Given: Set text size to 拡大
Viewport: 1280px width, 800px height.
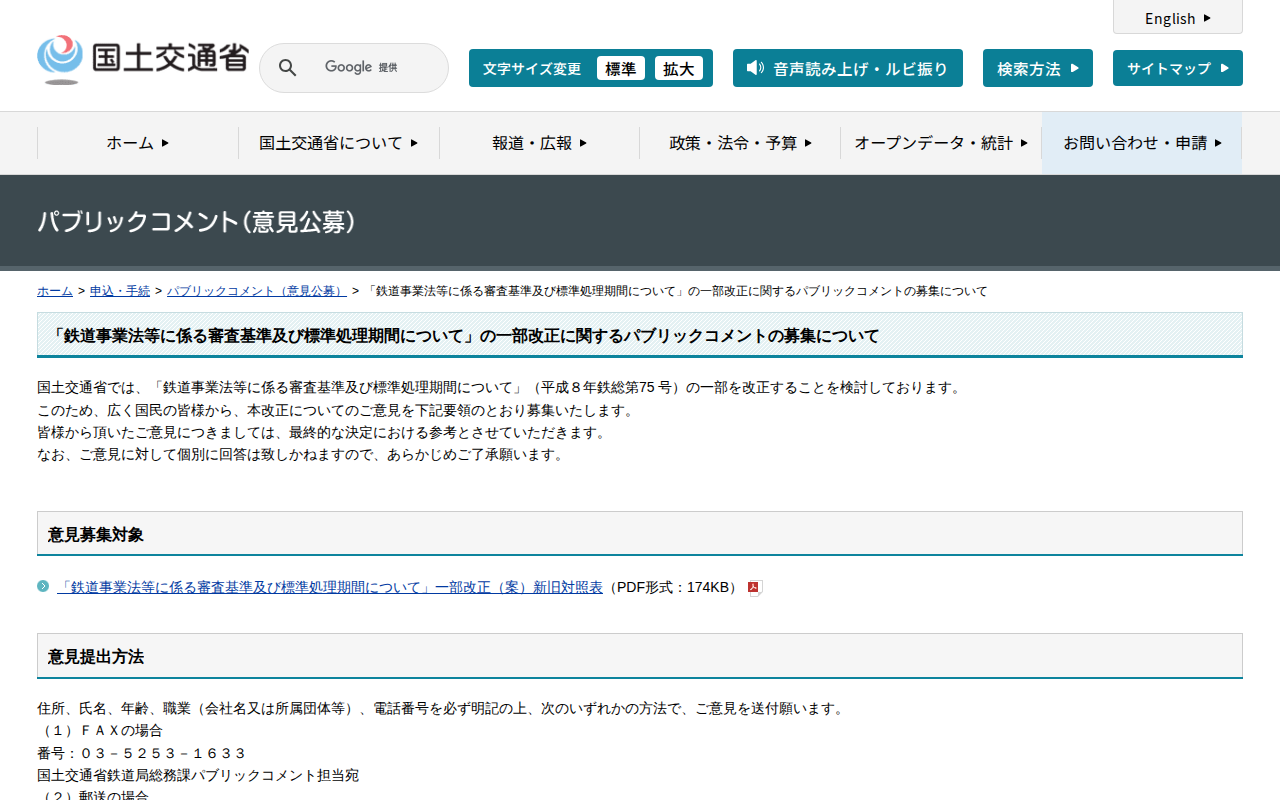Looking at the screenshot, I should (678, 68).
